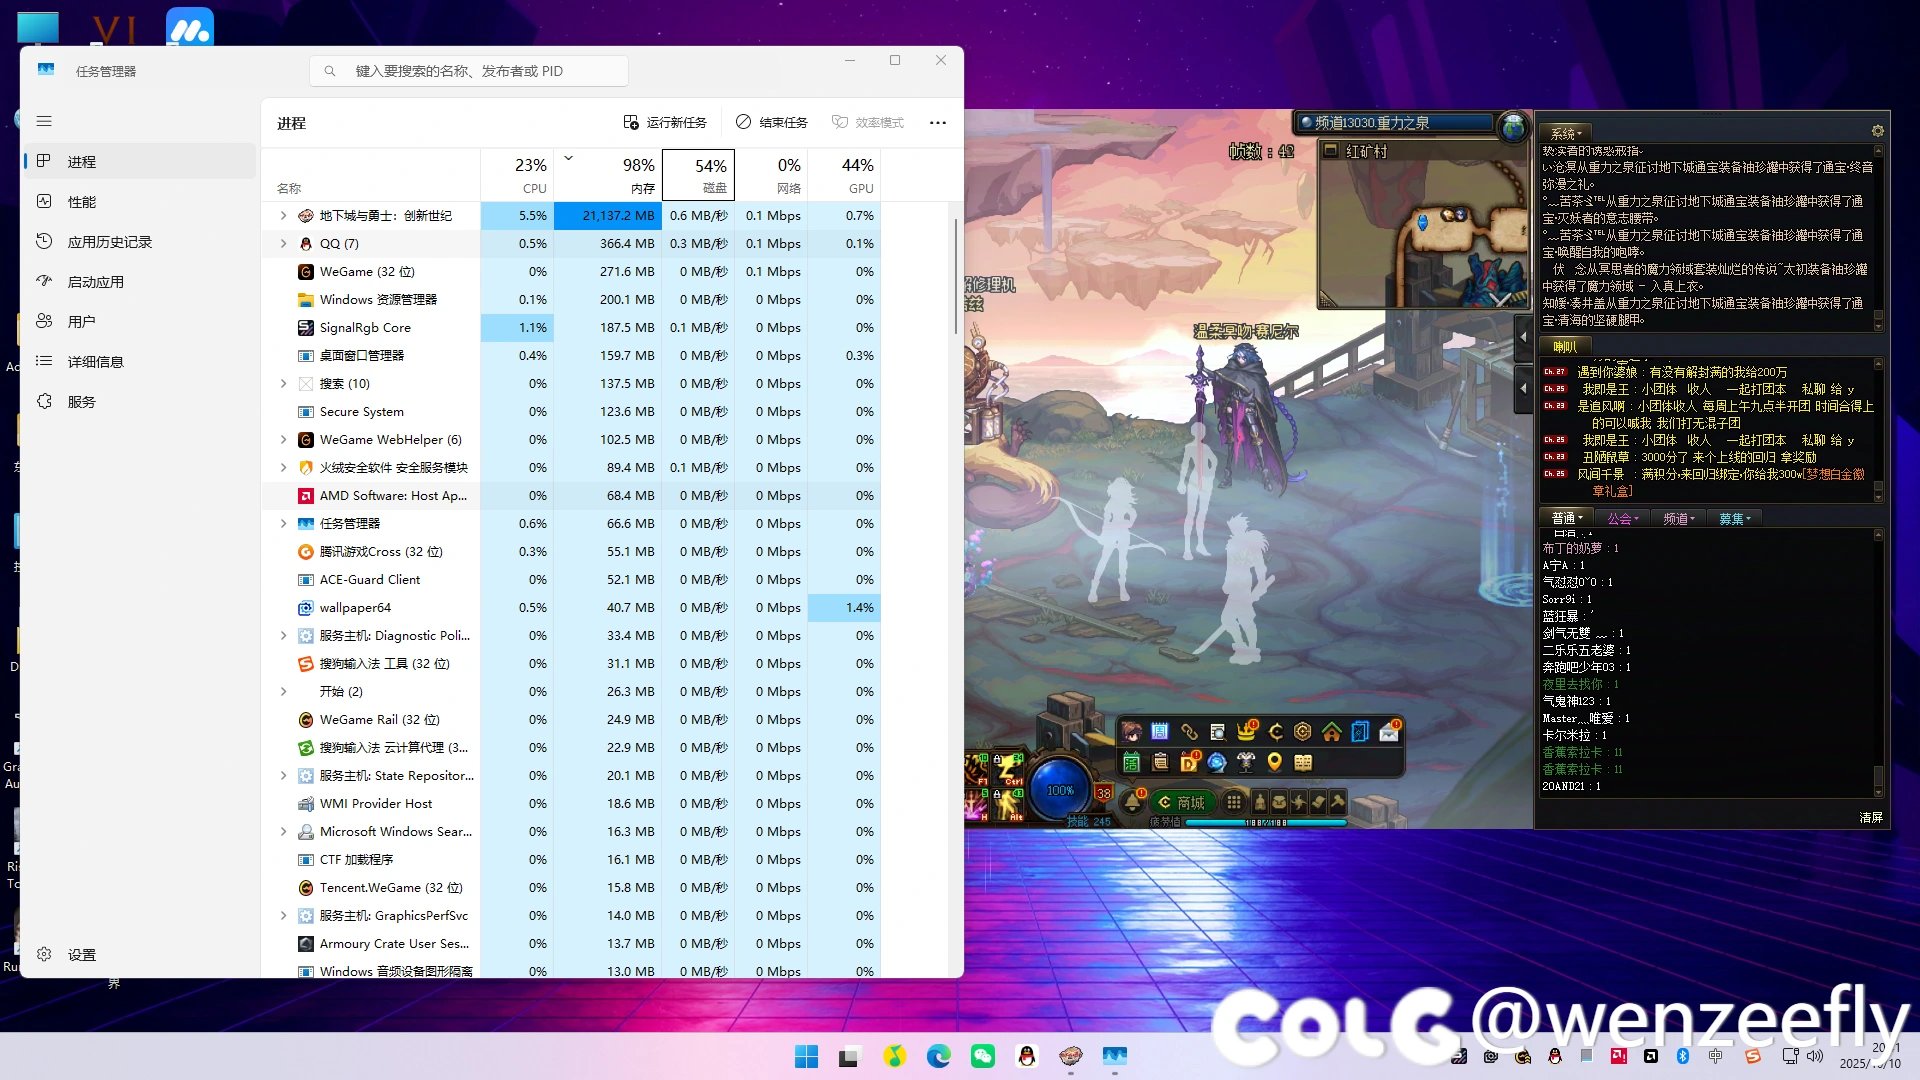Click the notification bell icon beside 商城
1920x1080 pixels.
[x=1133, y=802]
